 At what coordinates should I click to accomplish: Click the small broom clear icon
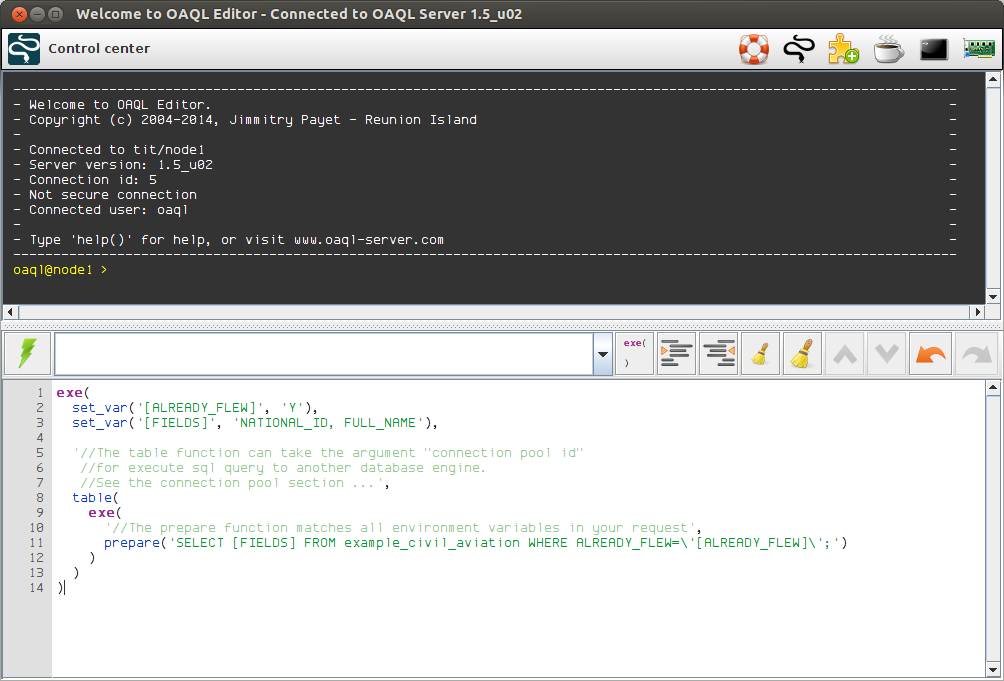(x=761, y=354)
